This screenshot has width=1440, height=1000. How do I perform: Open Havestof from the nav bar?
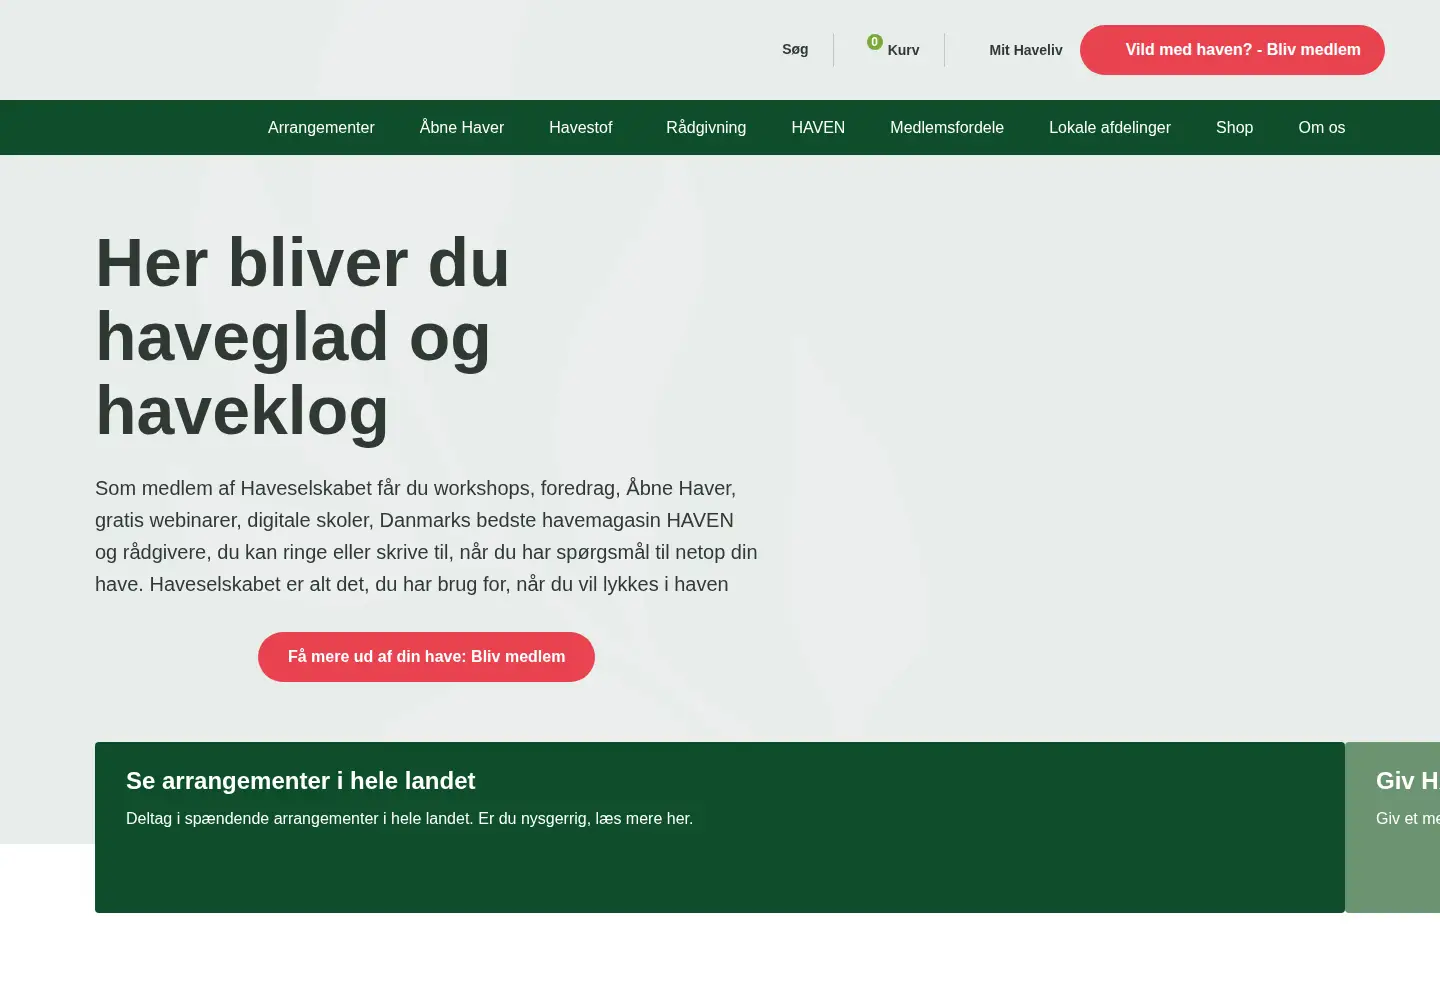(580, 127)
